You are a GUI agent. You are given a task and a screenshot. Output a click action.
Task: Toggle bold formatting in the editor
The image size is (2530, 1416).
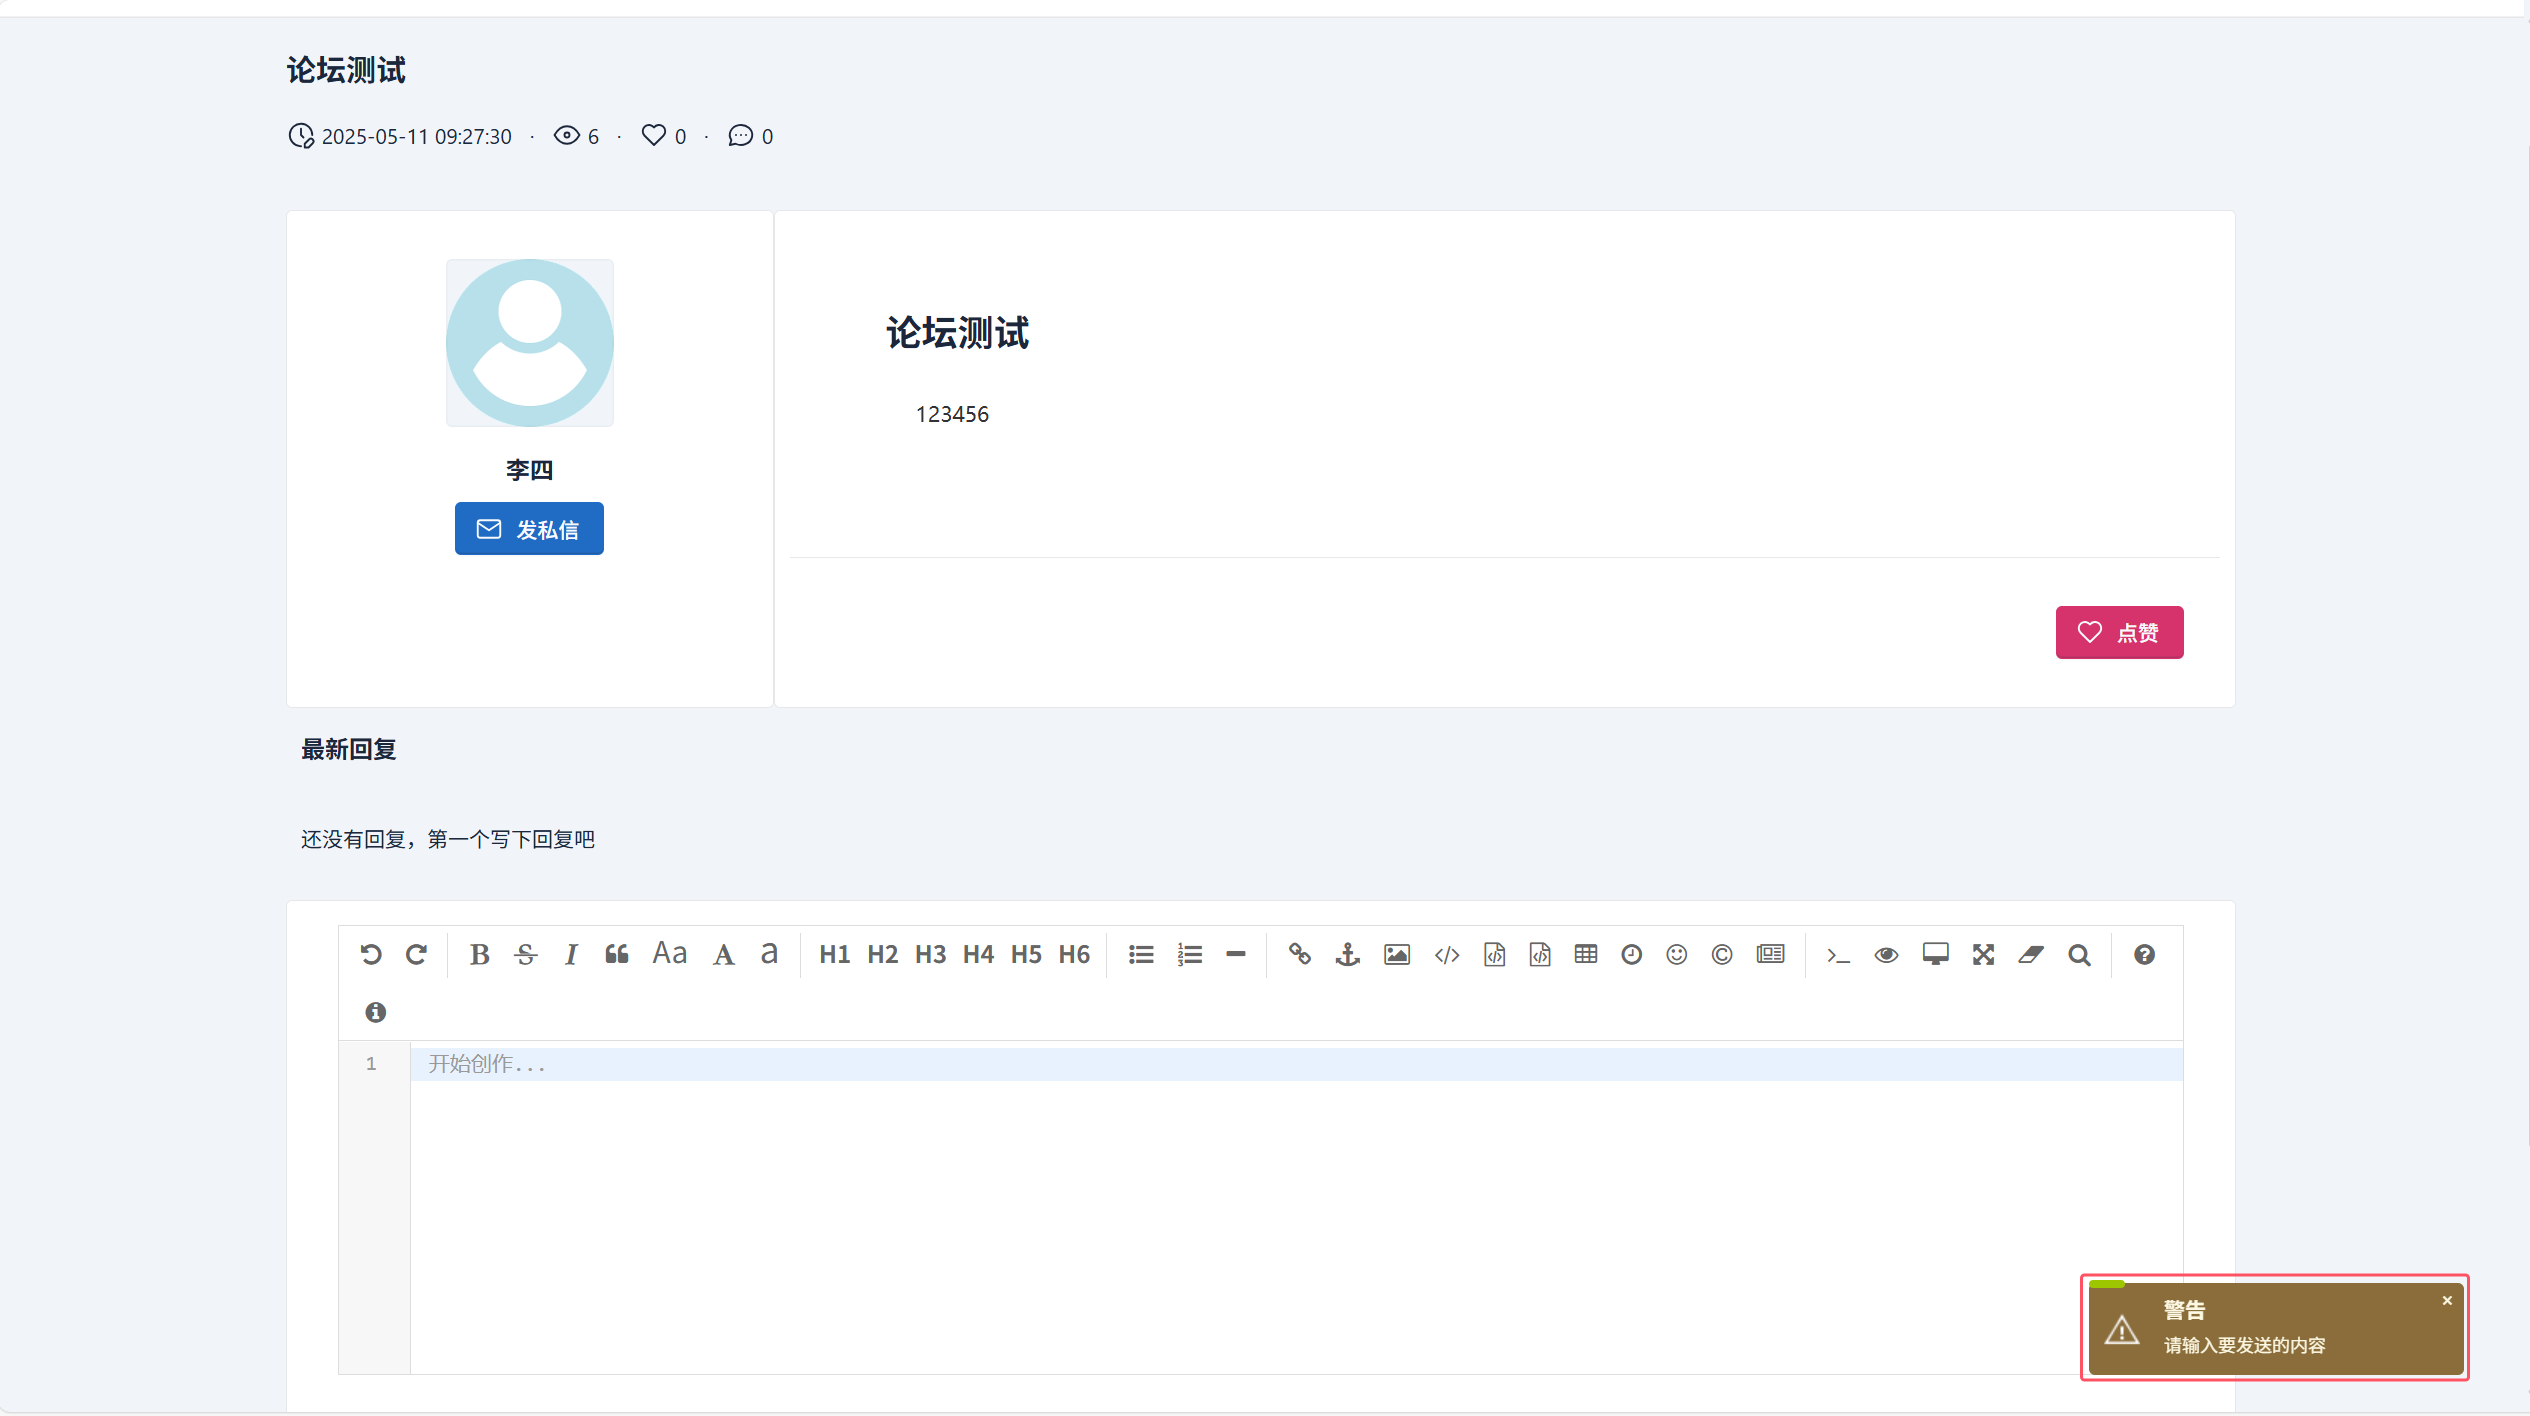click(479, 955)
